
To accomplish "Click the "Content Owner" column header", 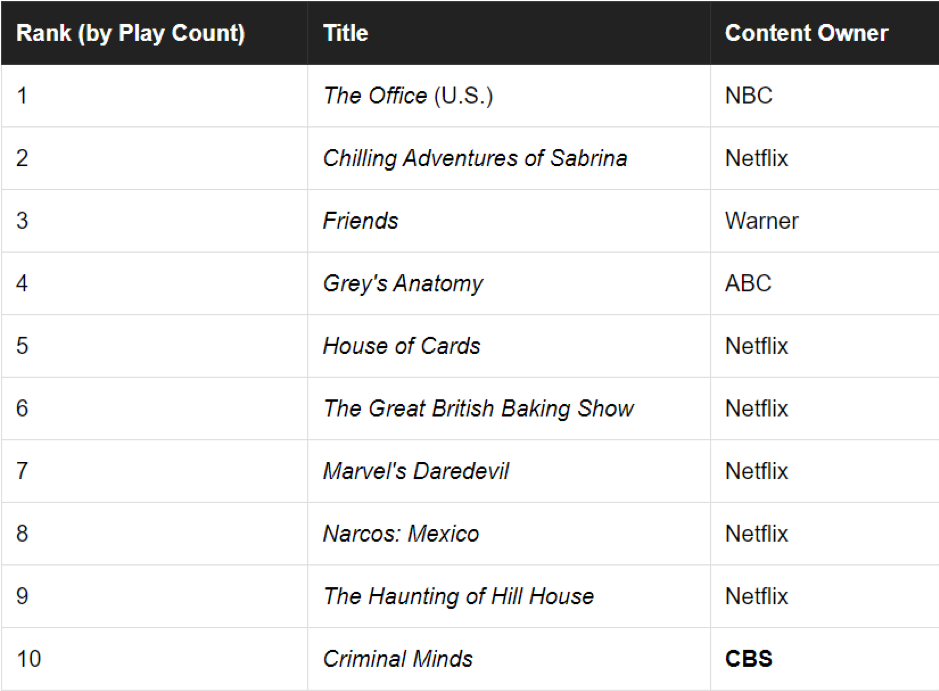I will [806, 33].
